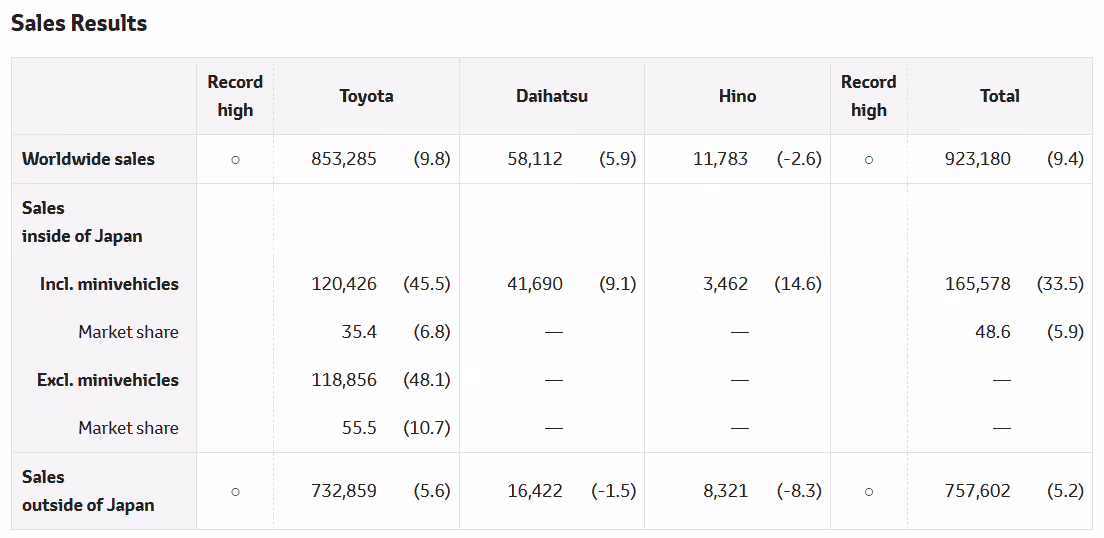Click the "Excl. minivehicles" row label
The width and height of the screenshot is (1104, 538).
coord(108,380)
